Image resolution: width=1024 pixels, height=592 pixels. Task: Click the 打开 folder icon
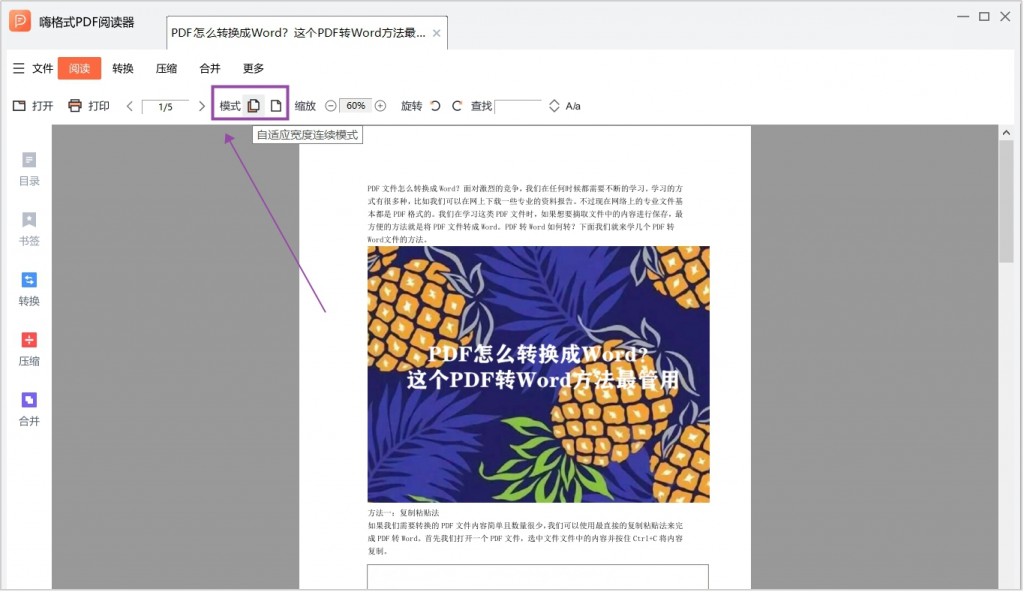(x=19, y=106)
